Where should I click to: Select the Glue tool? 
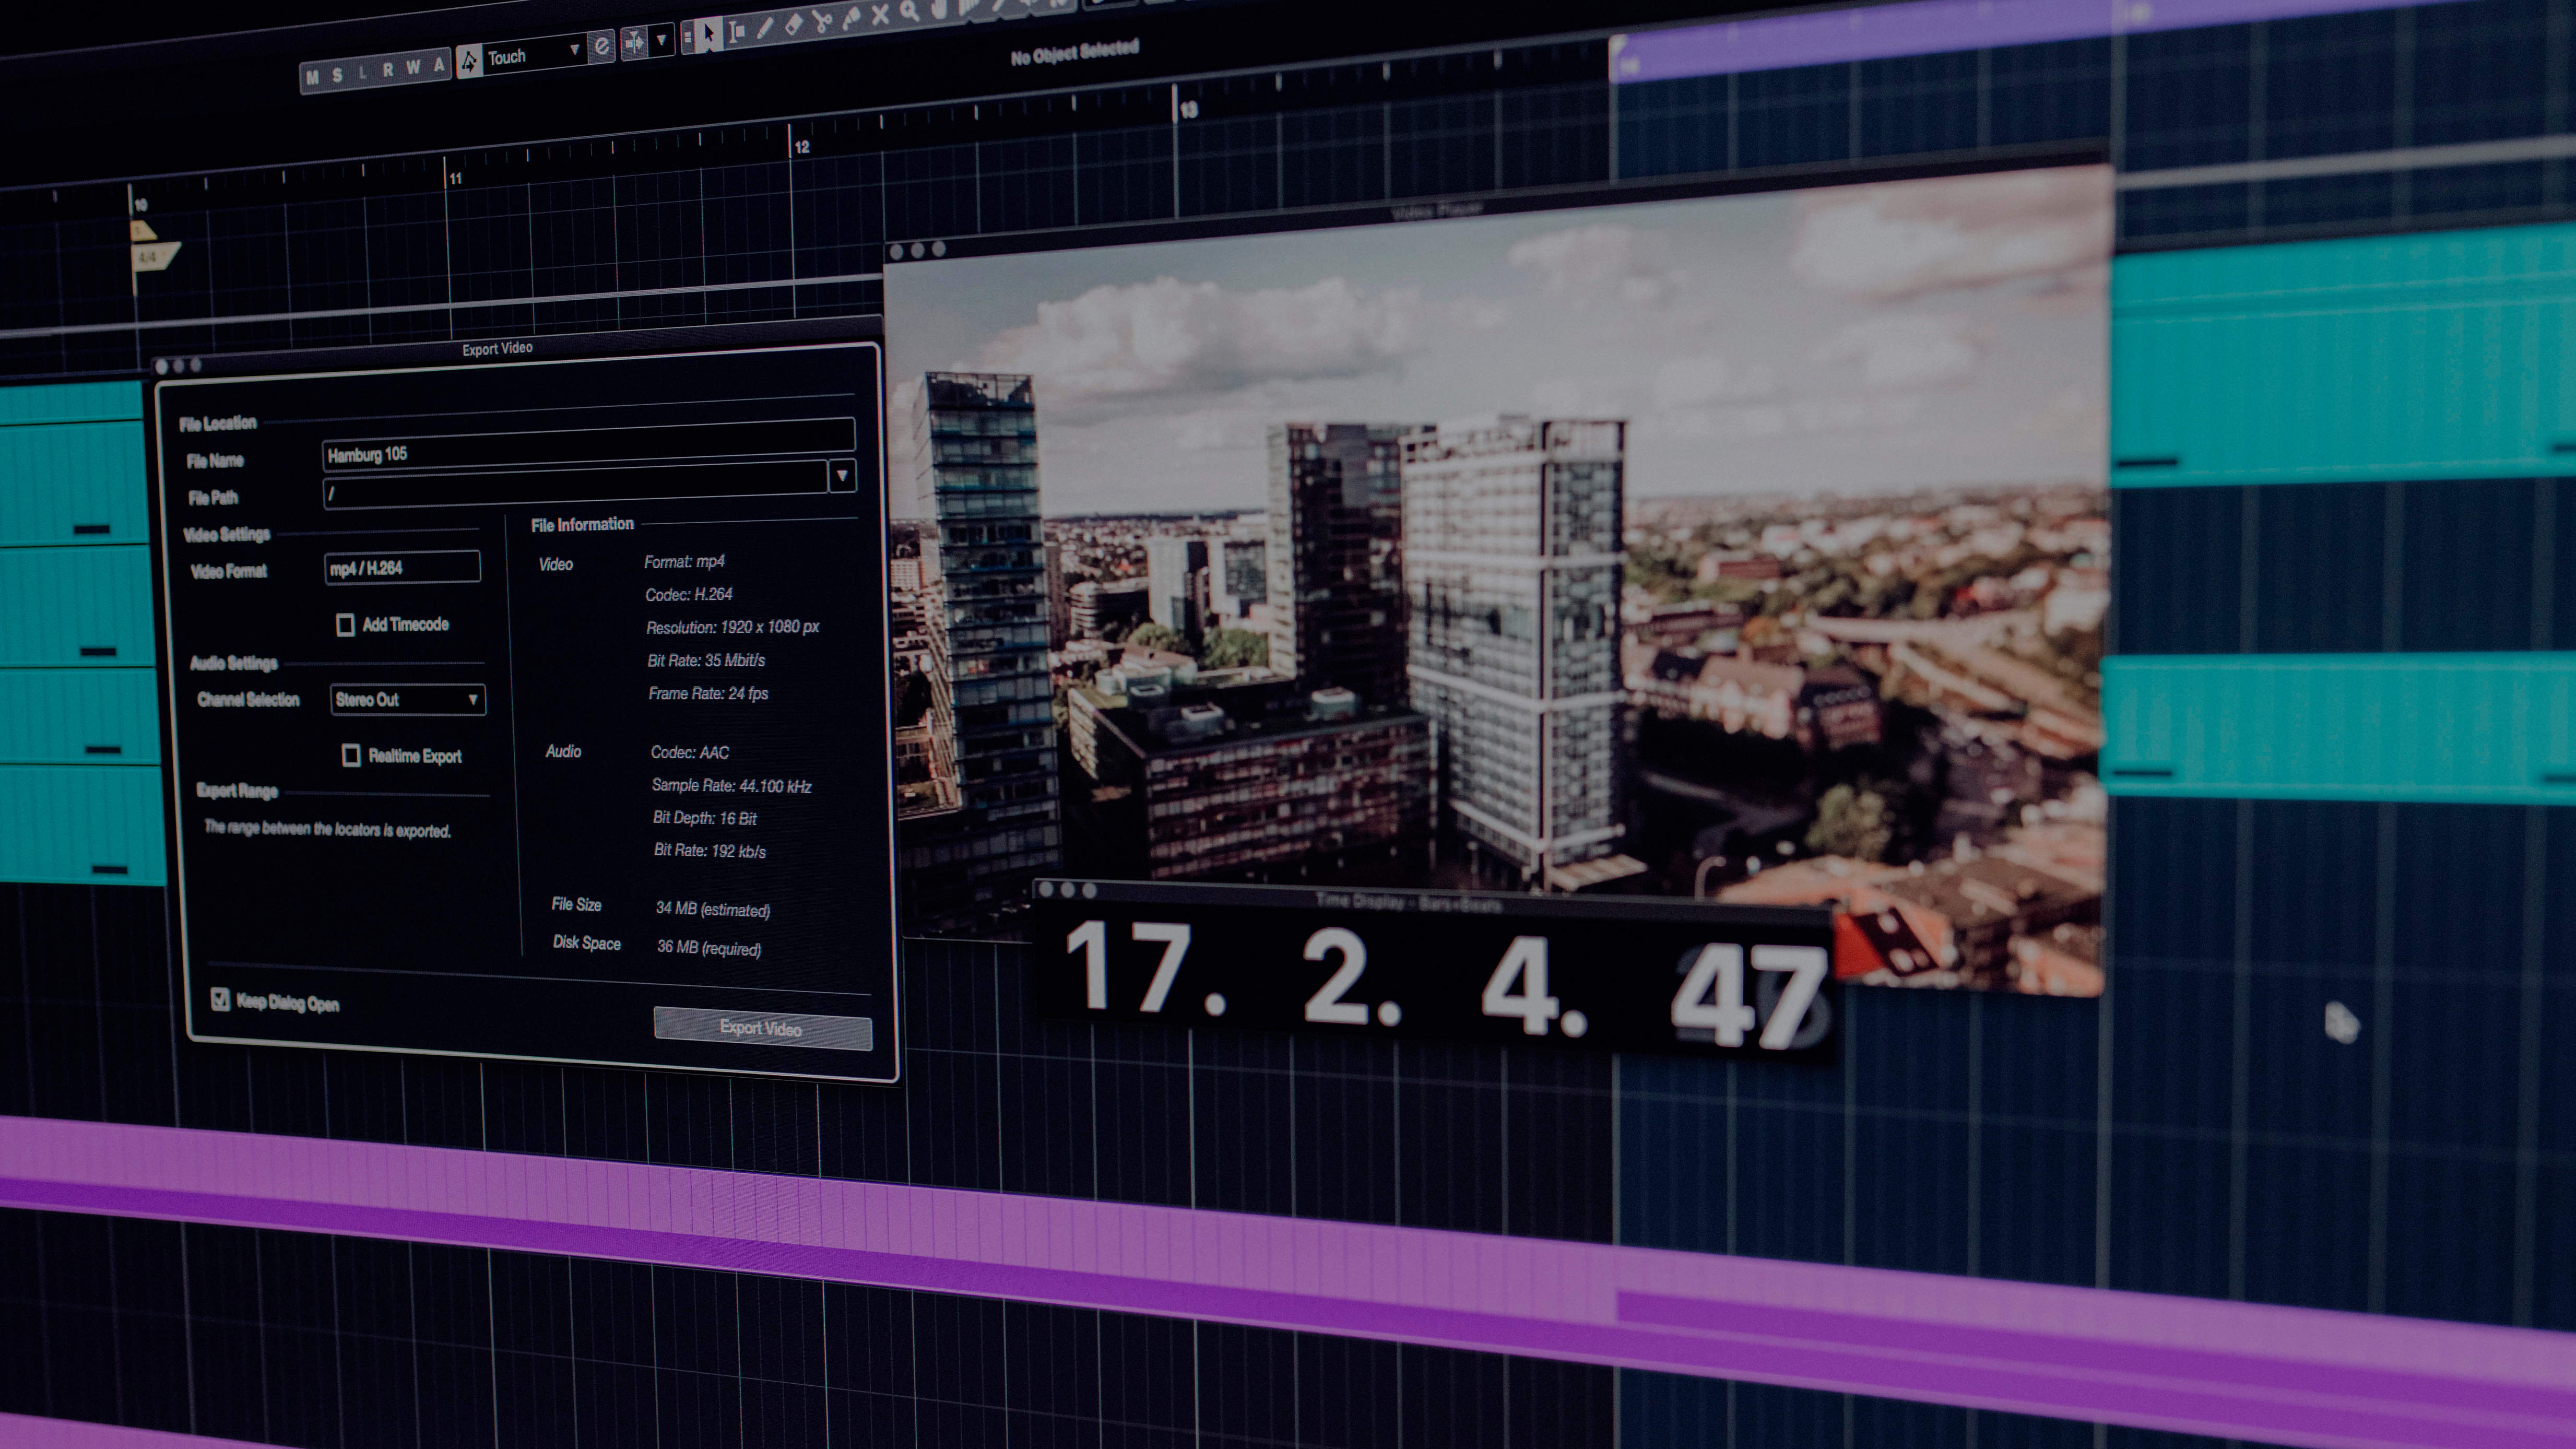851,18
